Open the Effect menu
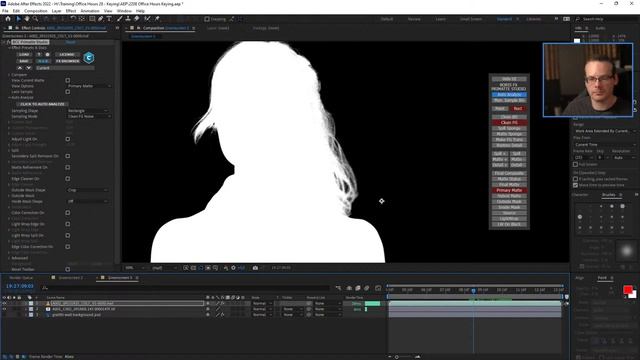The width and height of the screenshot is (640, 360). tap(71, 11)
